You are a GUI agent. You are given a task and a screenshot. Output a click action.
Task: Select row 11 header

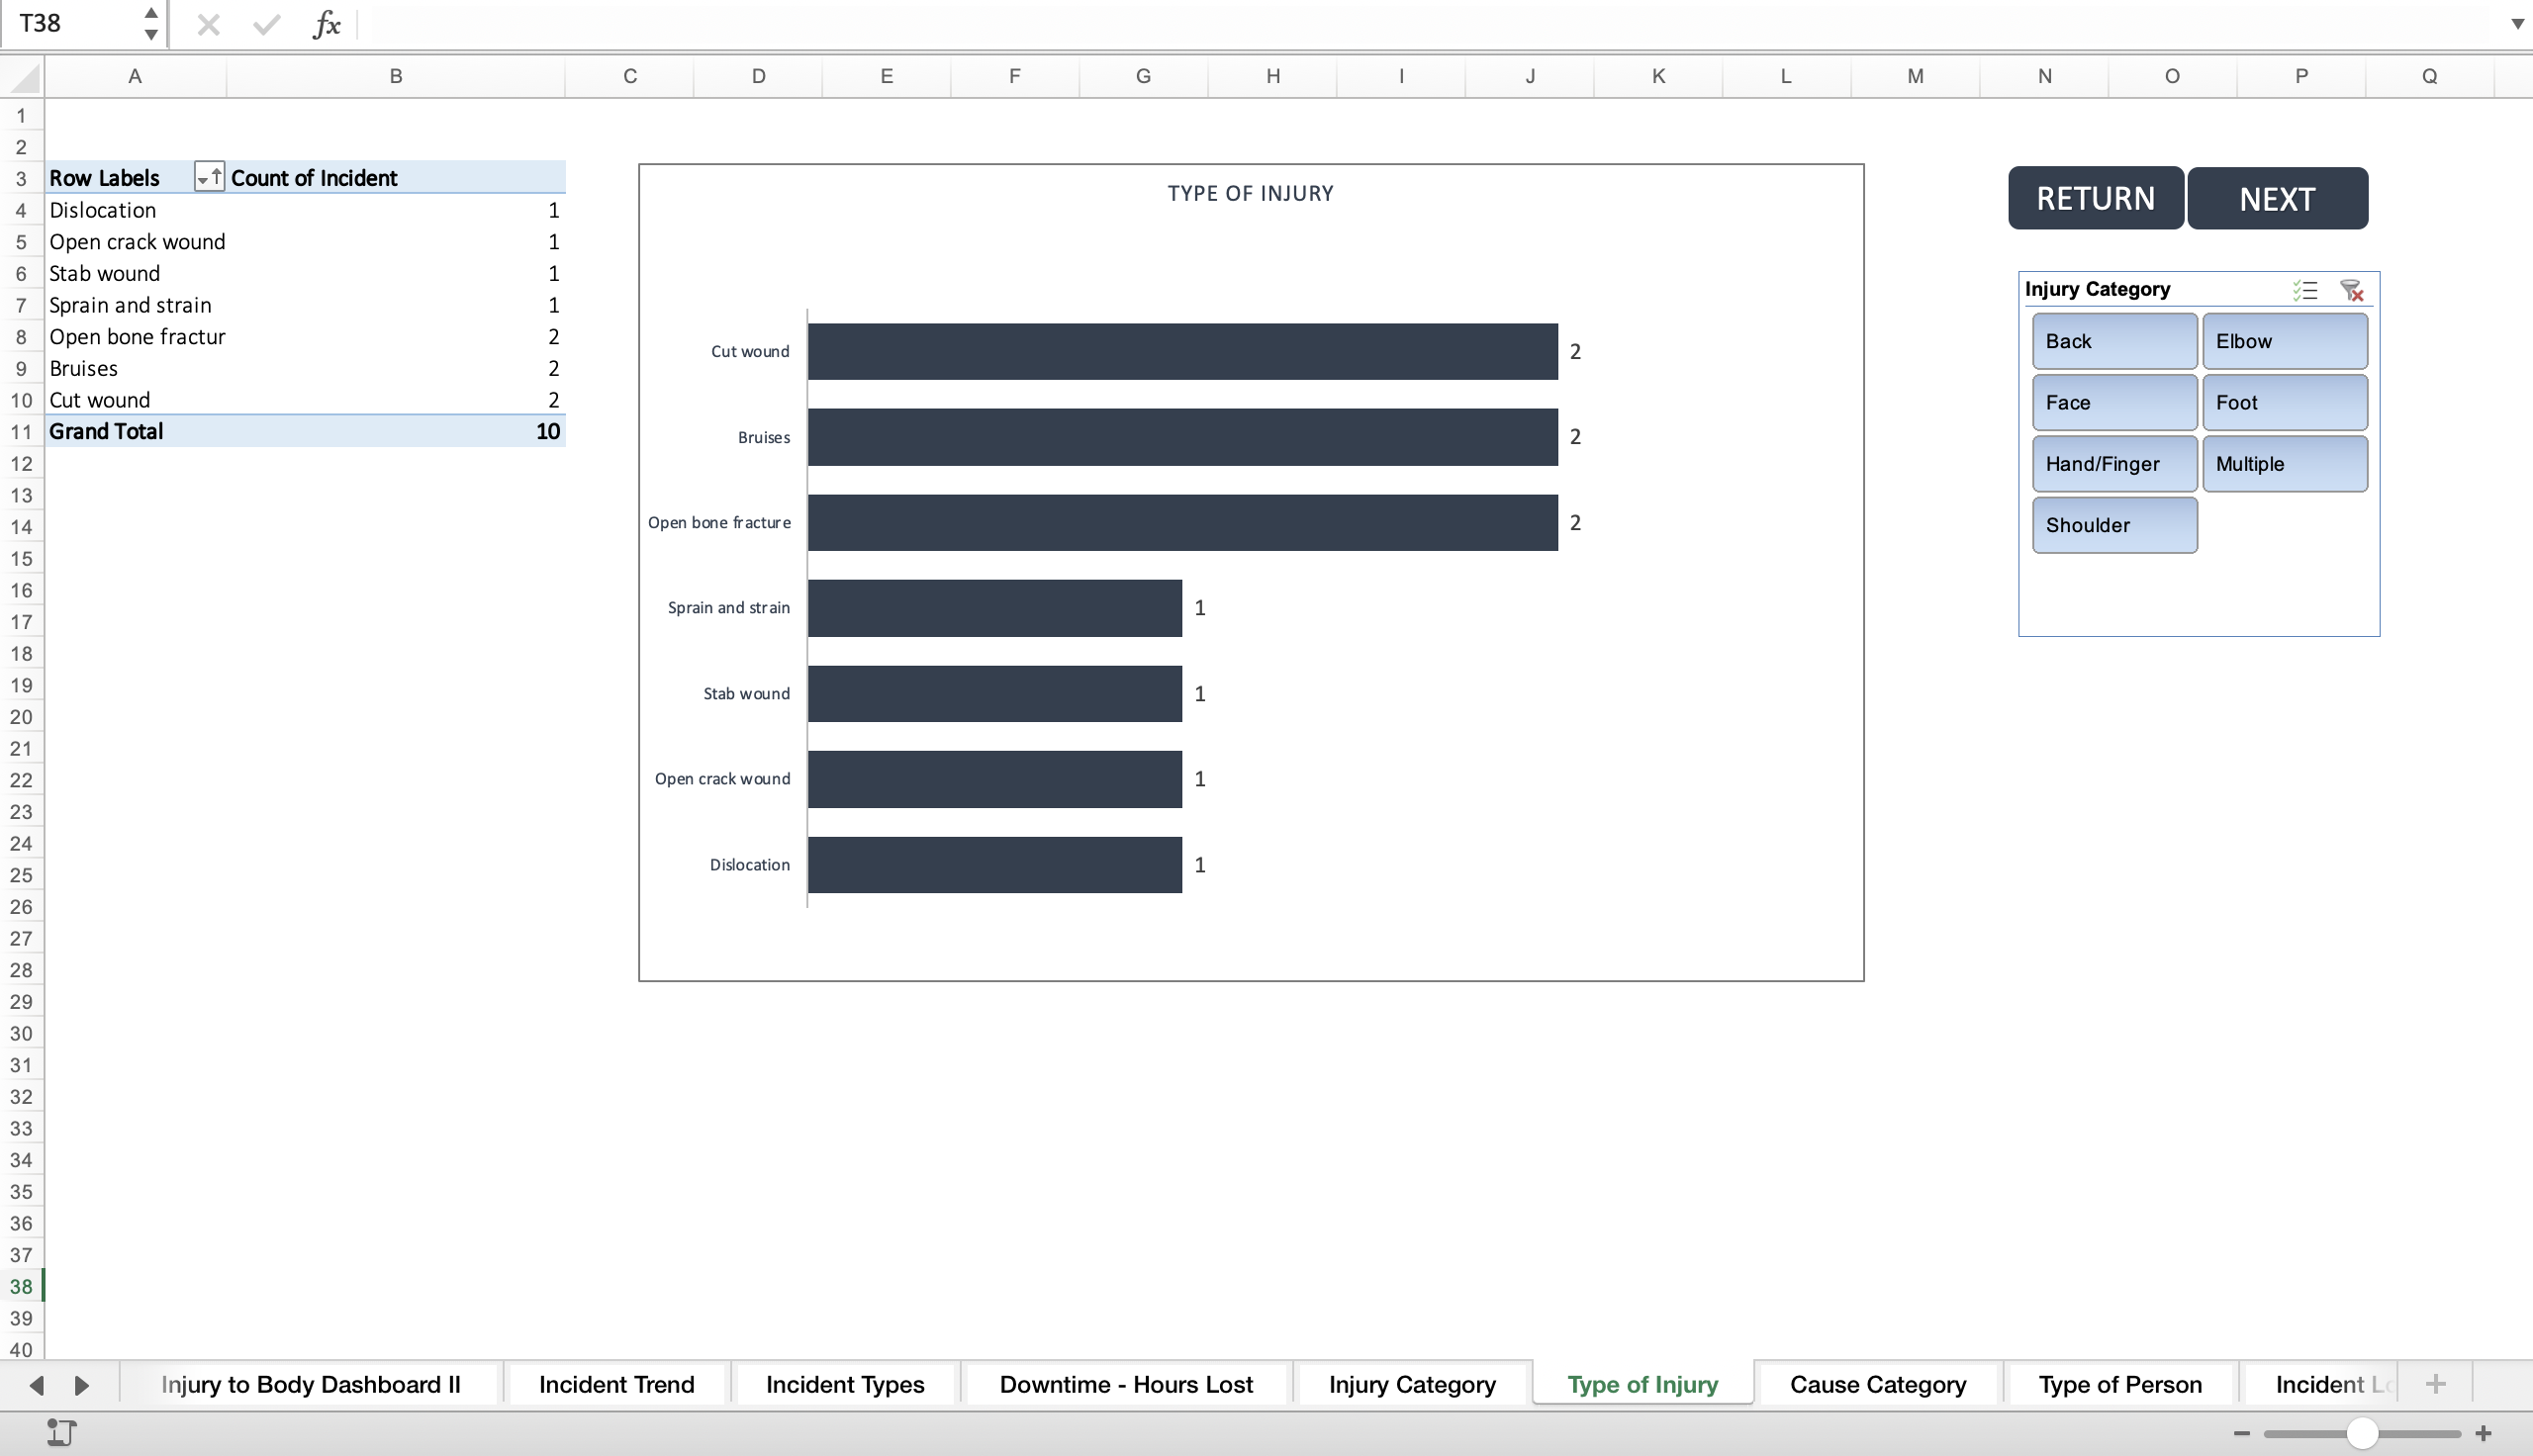tap(21, 431)
